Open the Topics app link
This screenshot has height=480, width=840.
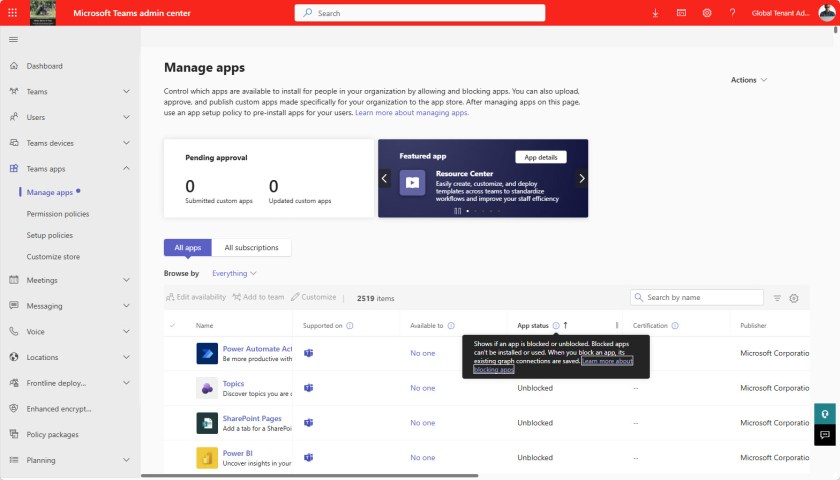[233, 384]
